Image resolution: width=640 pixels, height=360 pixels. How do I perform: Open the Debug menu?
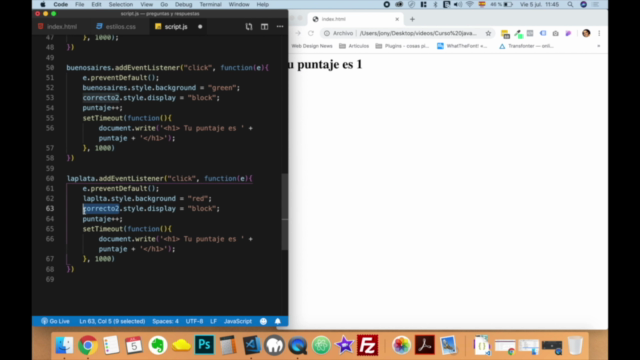(184, 4)
